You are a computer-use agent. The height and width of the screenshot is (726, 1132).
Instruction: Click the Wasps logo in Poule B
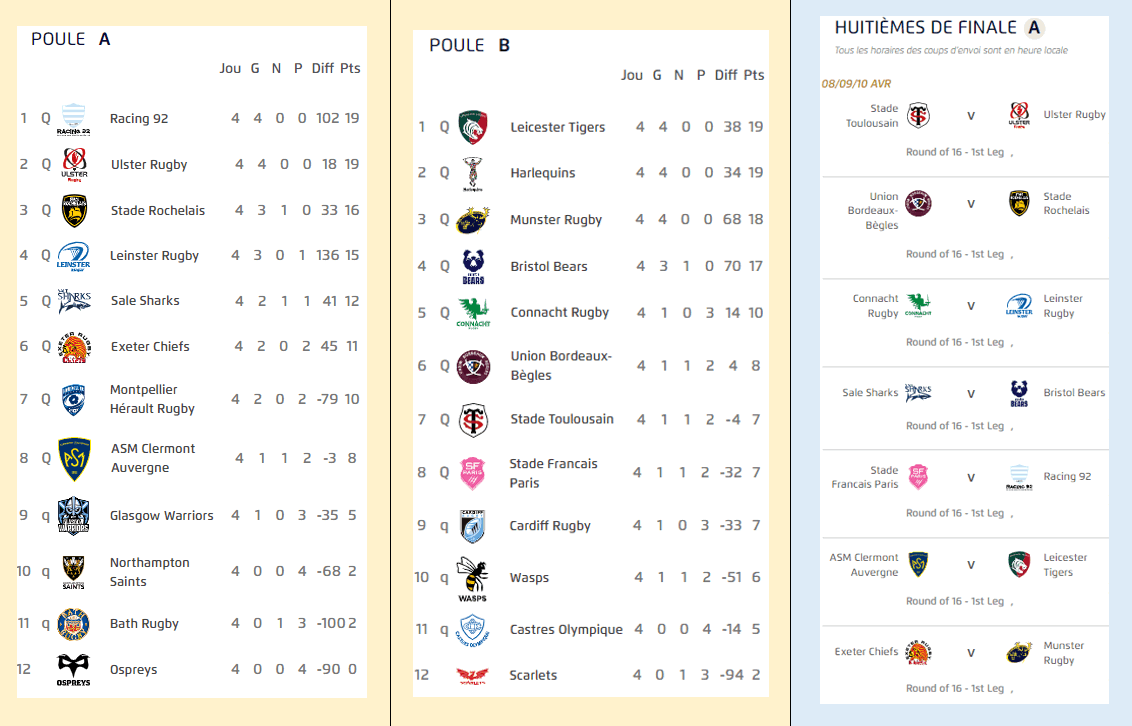click(472, 579)
